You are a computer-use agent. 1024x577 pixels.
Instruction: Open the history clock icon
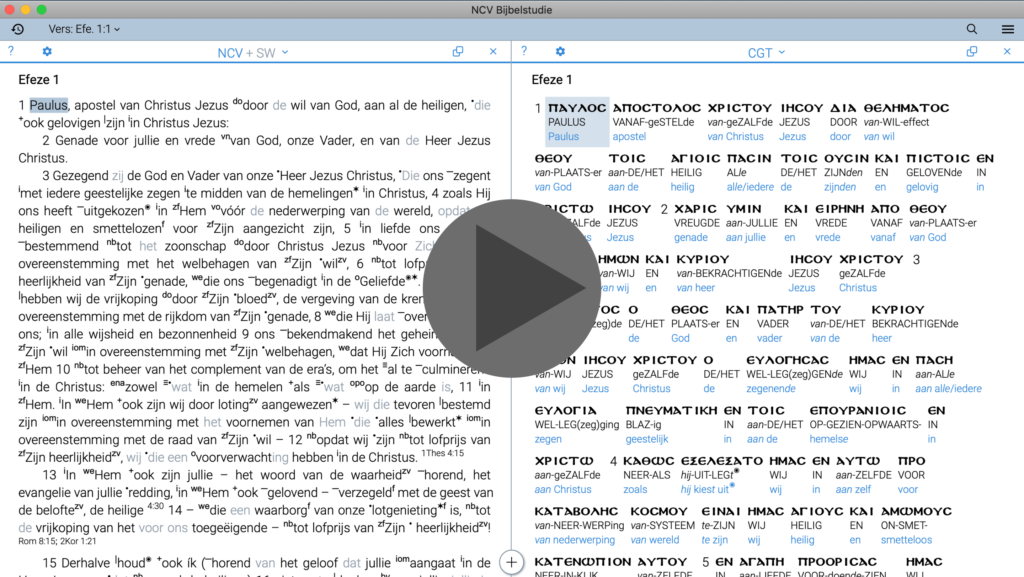(x=18, y=29)
